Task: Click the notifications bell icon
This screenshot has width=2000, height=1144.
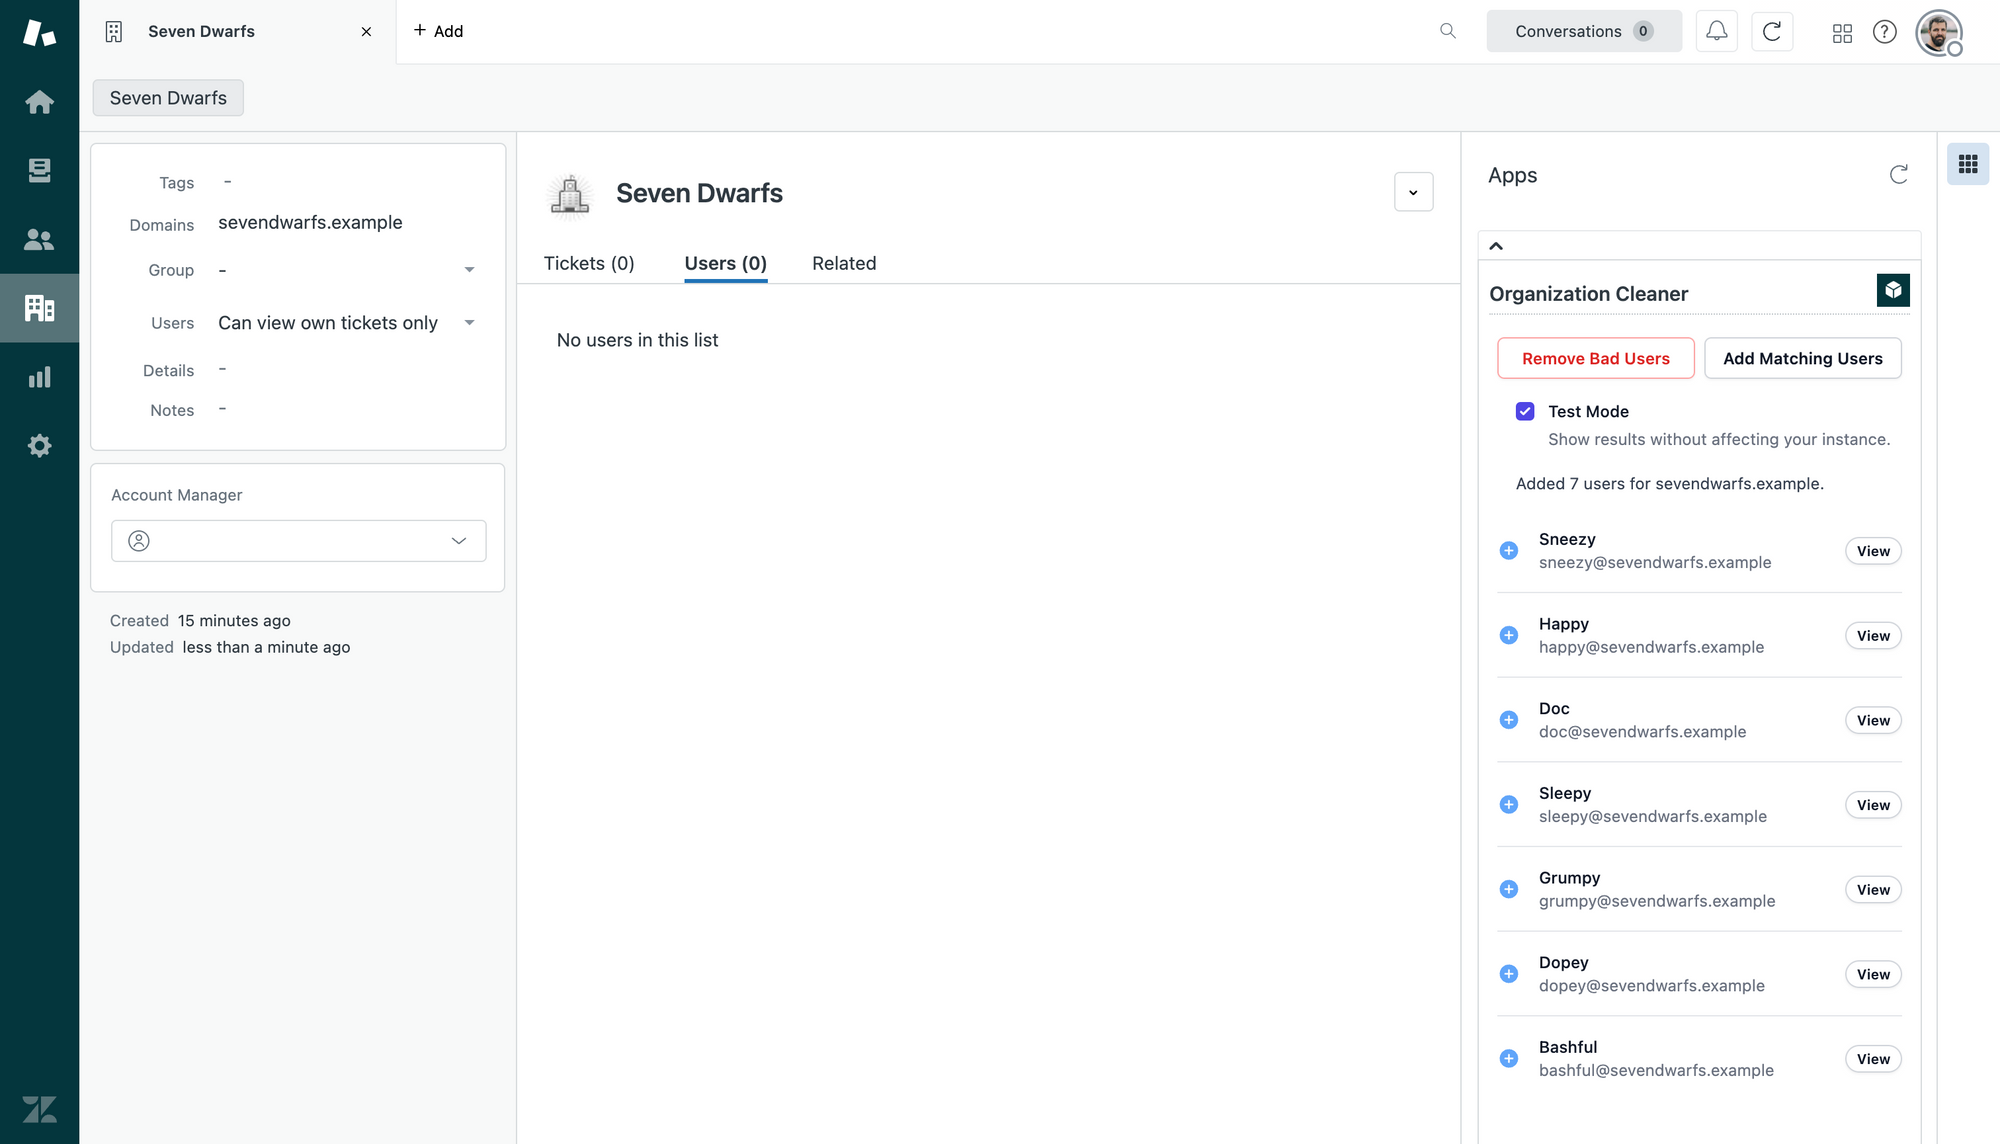Action: coord(1716,31)
